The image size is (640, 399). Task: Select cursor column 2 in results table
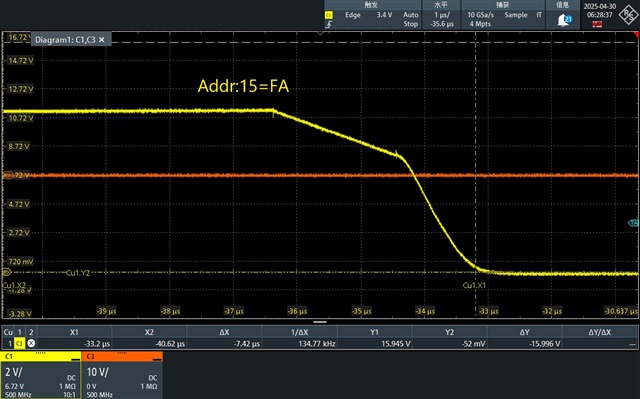[31, 332]
